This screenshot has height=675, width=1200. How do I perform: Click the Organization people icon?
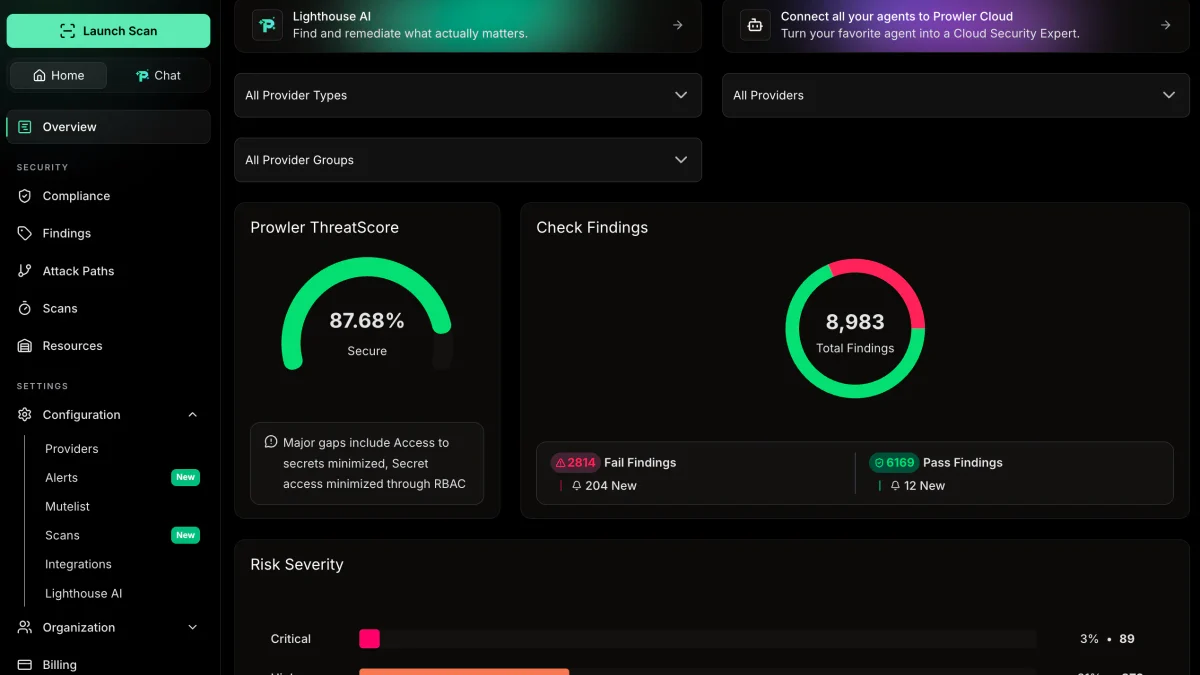click(25, 628)
